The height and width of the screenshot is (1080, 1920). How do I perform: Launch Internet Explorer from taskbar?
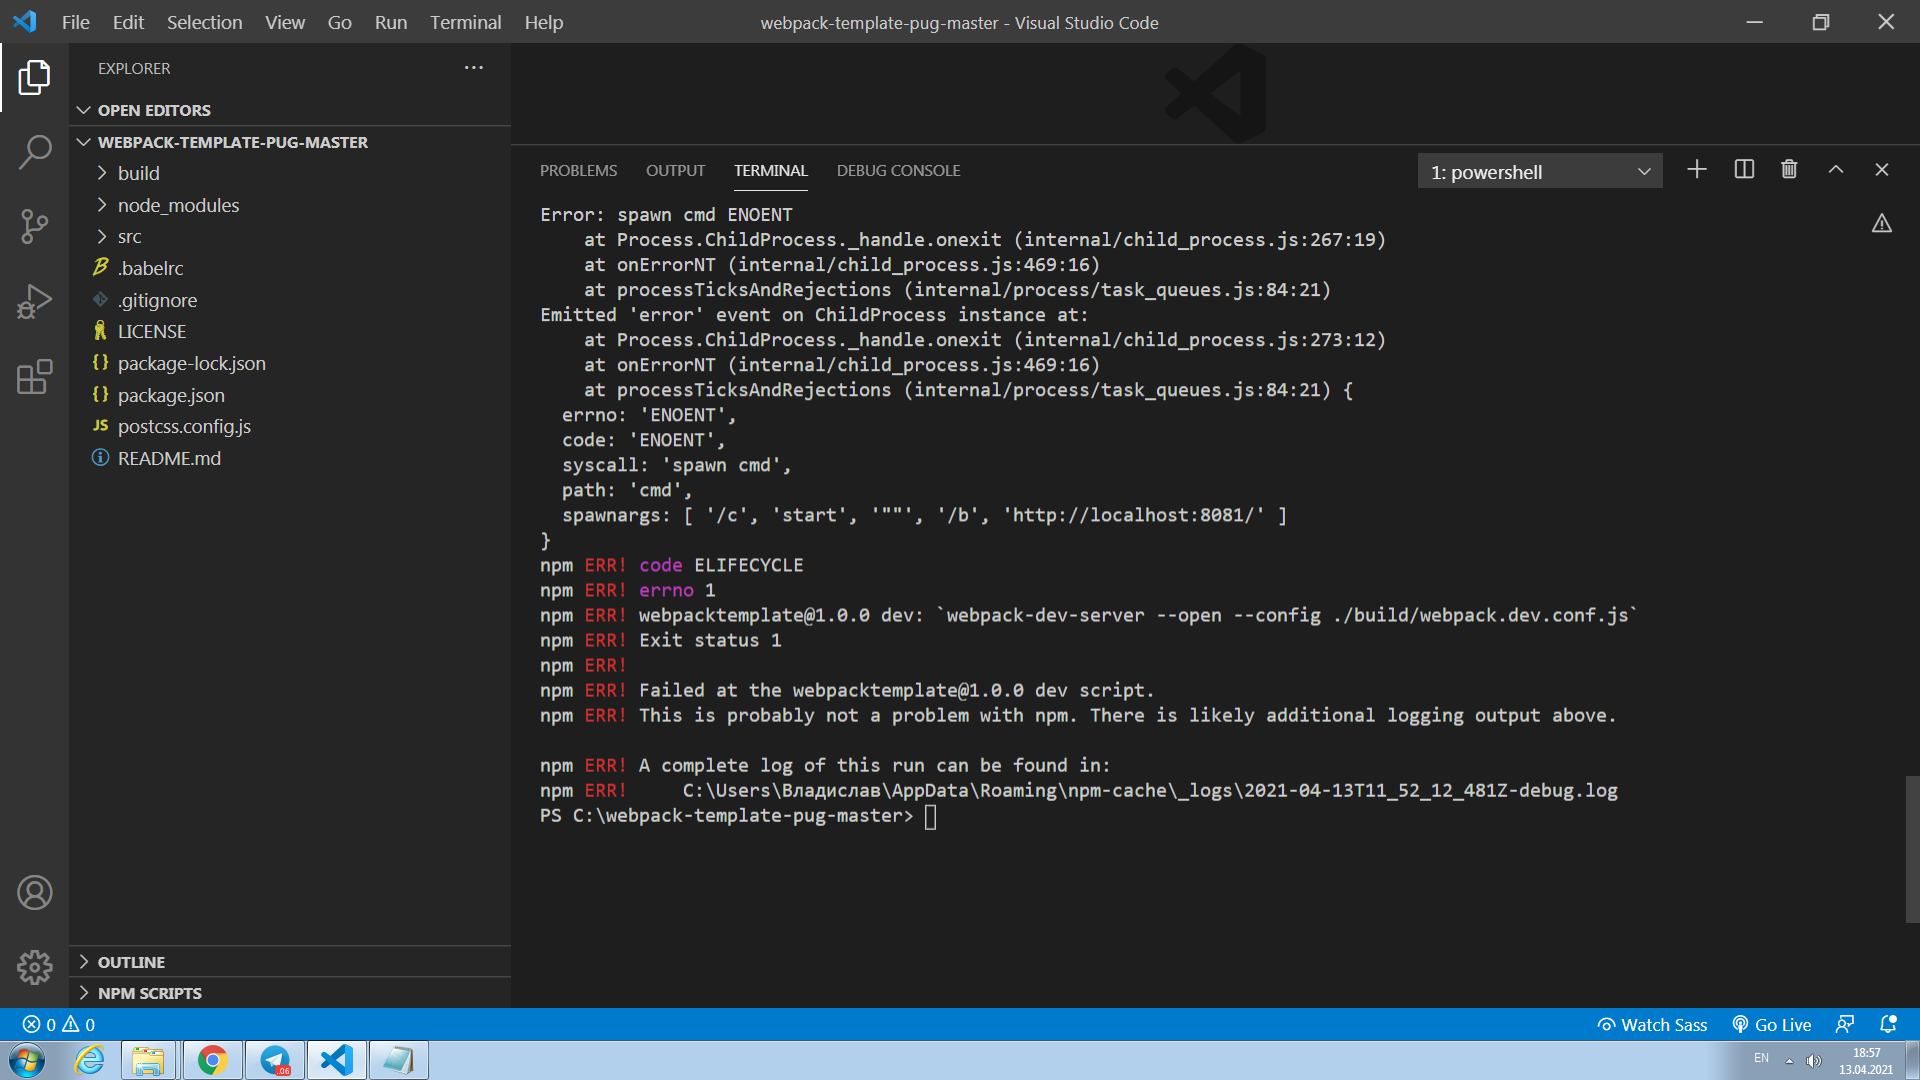click(90, 1060)
